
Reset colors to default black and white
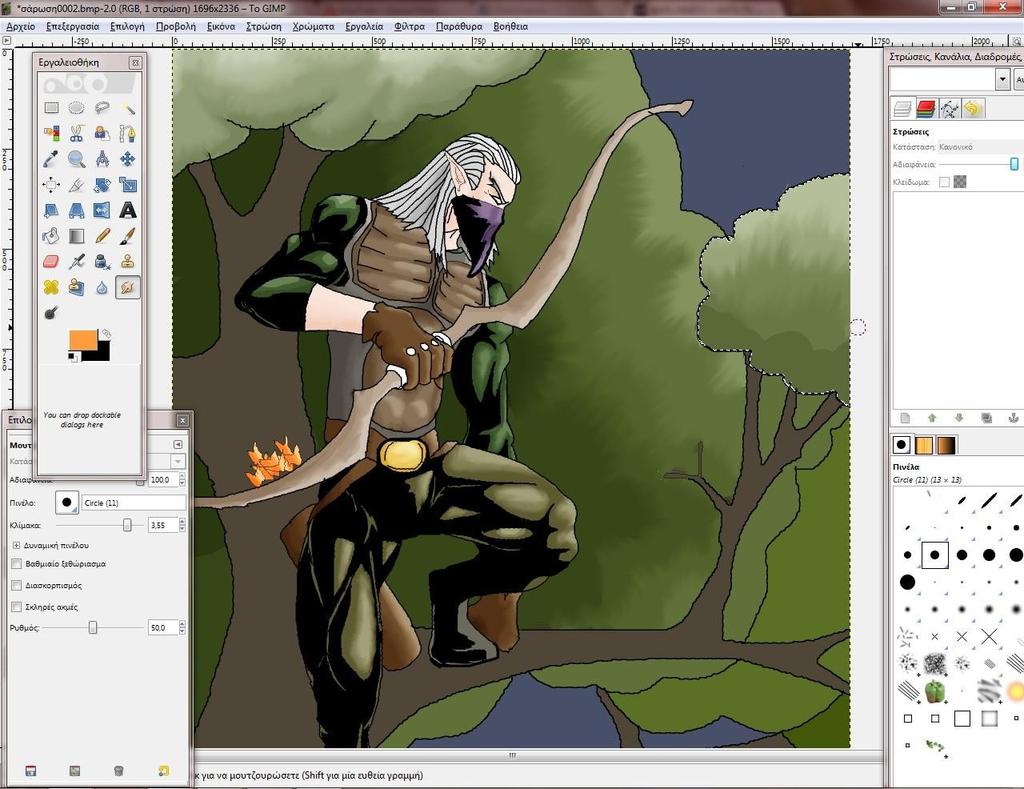coord(72,357)
